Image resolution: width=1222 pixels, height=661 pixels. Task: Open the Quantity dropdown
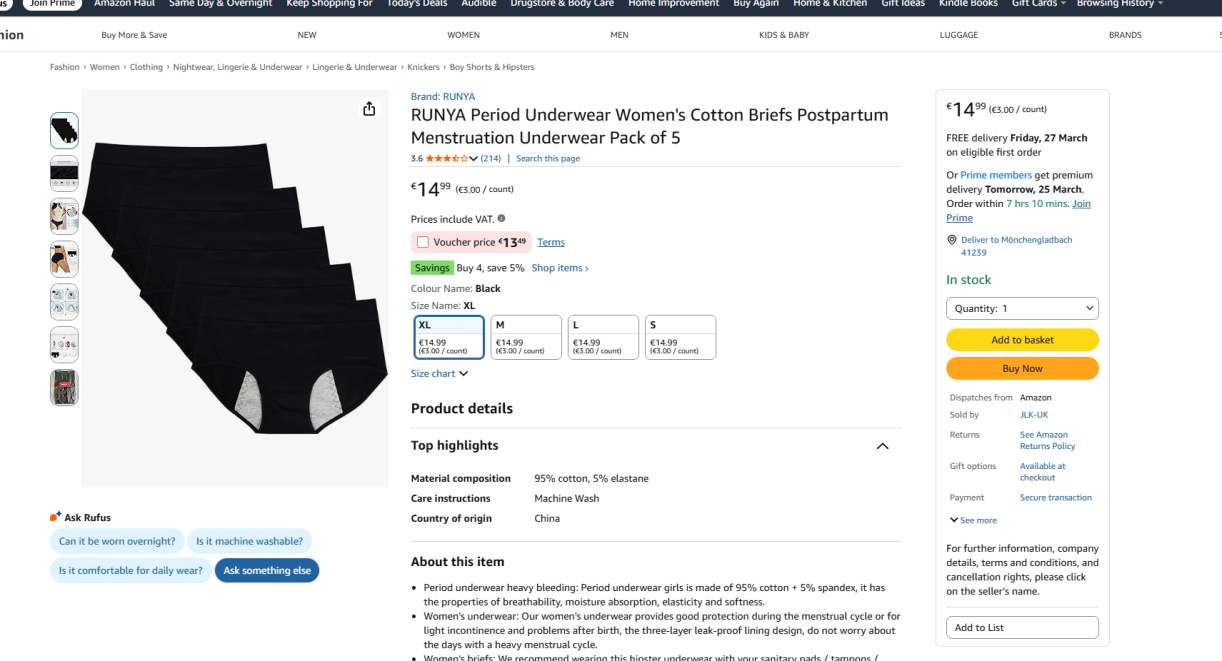1022,309
